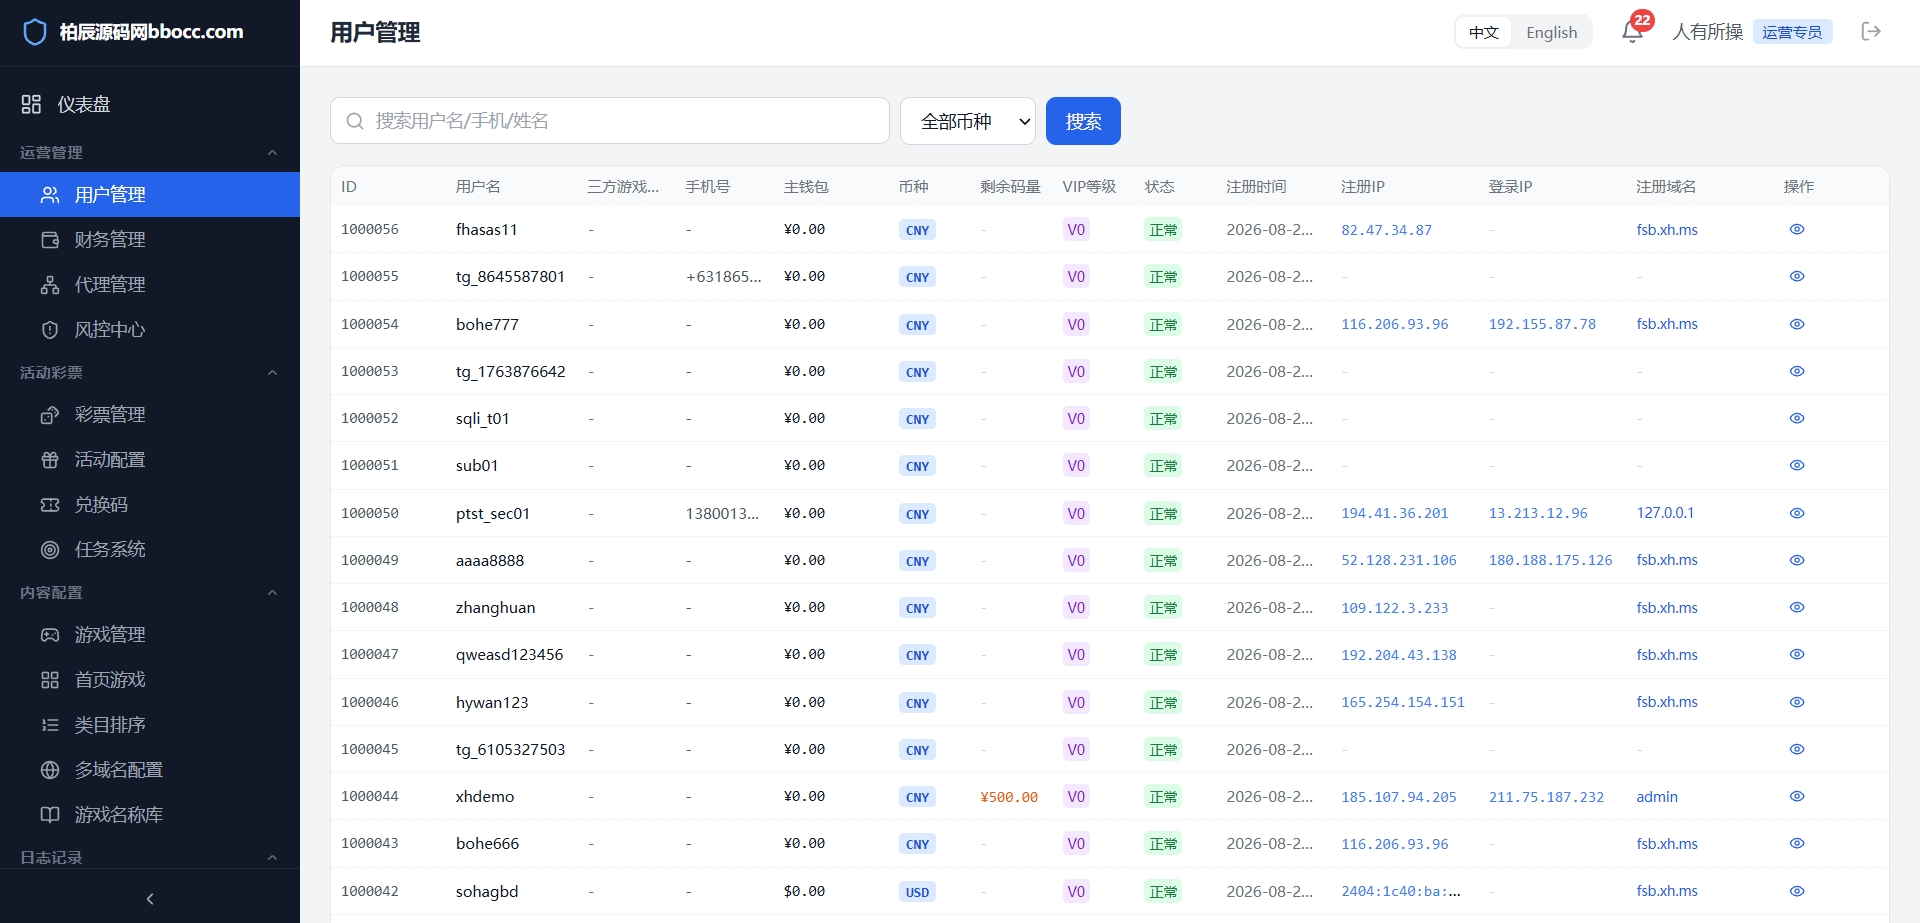Toggle the 日志记录 section chevron
This screenshot has height=923, width=1920.
pyautogui.click(x=272, y=858)
